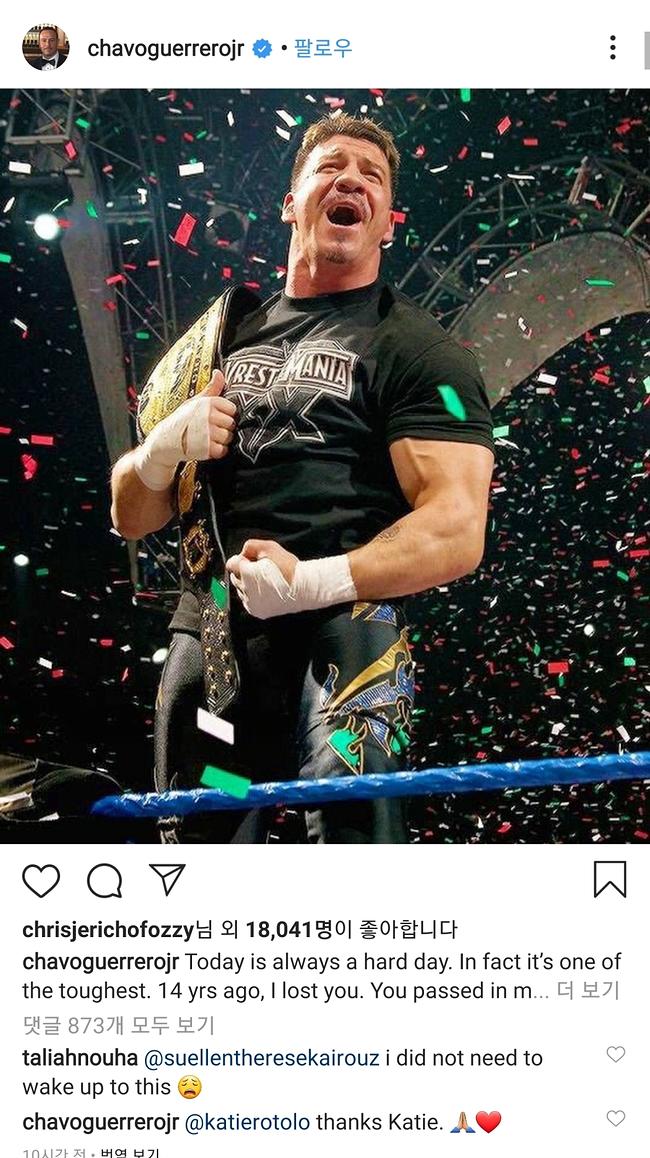This screenshot has width=650, height=1158.
Task: Open chavoguerrerojr's profile picture
Action: pyautogui.click(x=46, y=47)
